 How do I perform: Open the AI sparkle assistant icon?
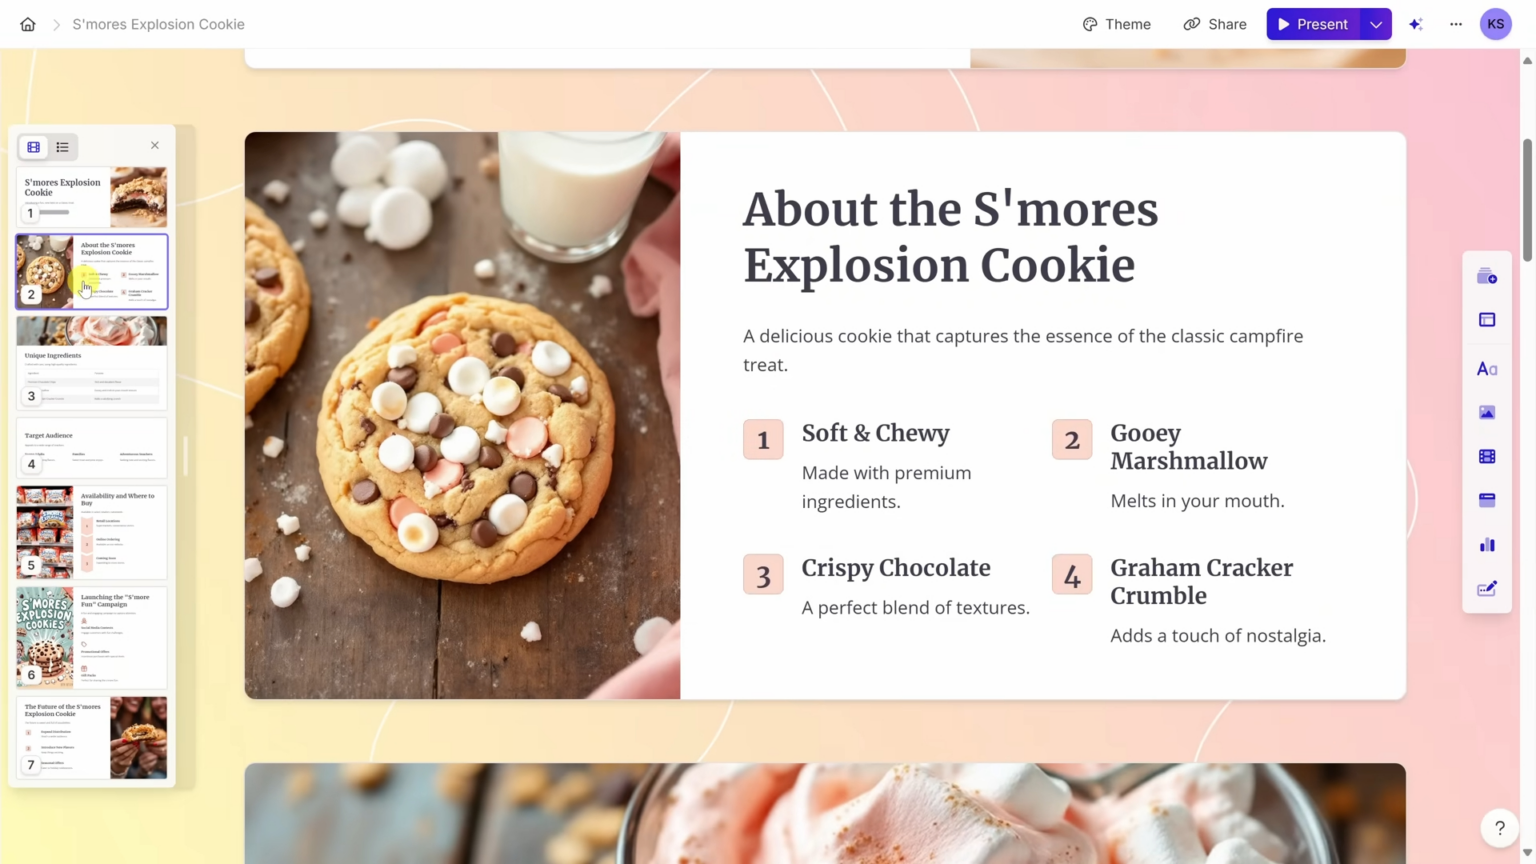tap(1416, 24)
